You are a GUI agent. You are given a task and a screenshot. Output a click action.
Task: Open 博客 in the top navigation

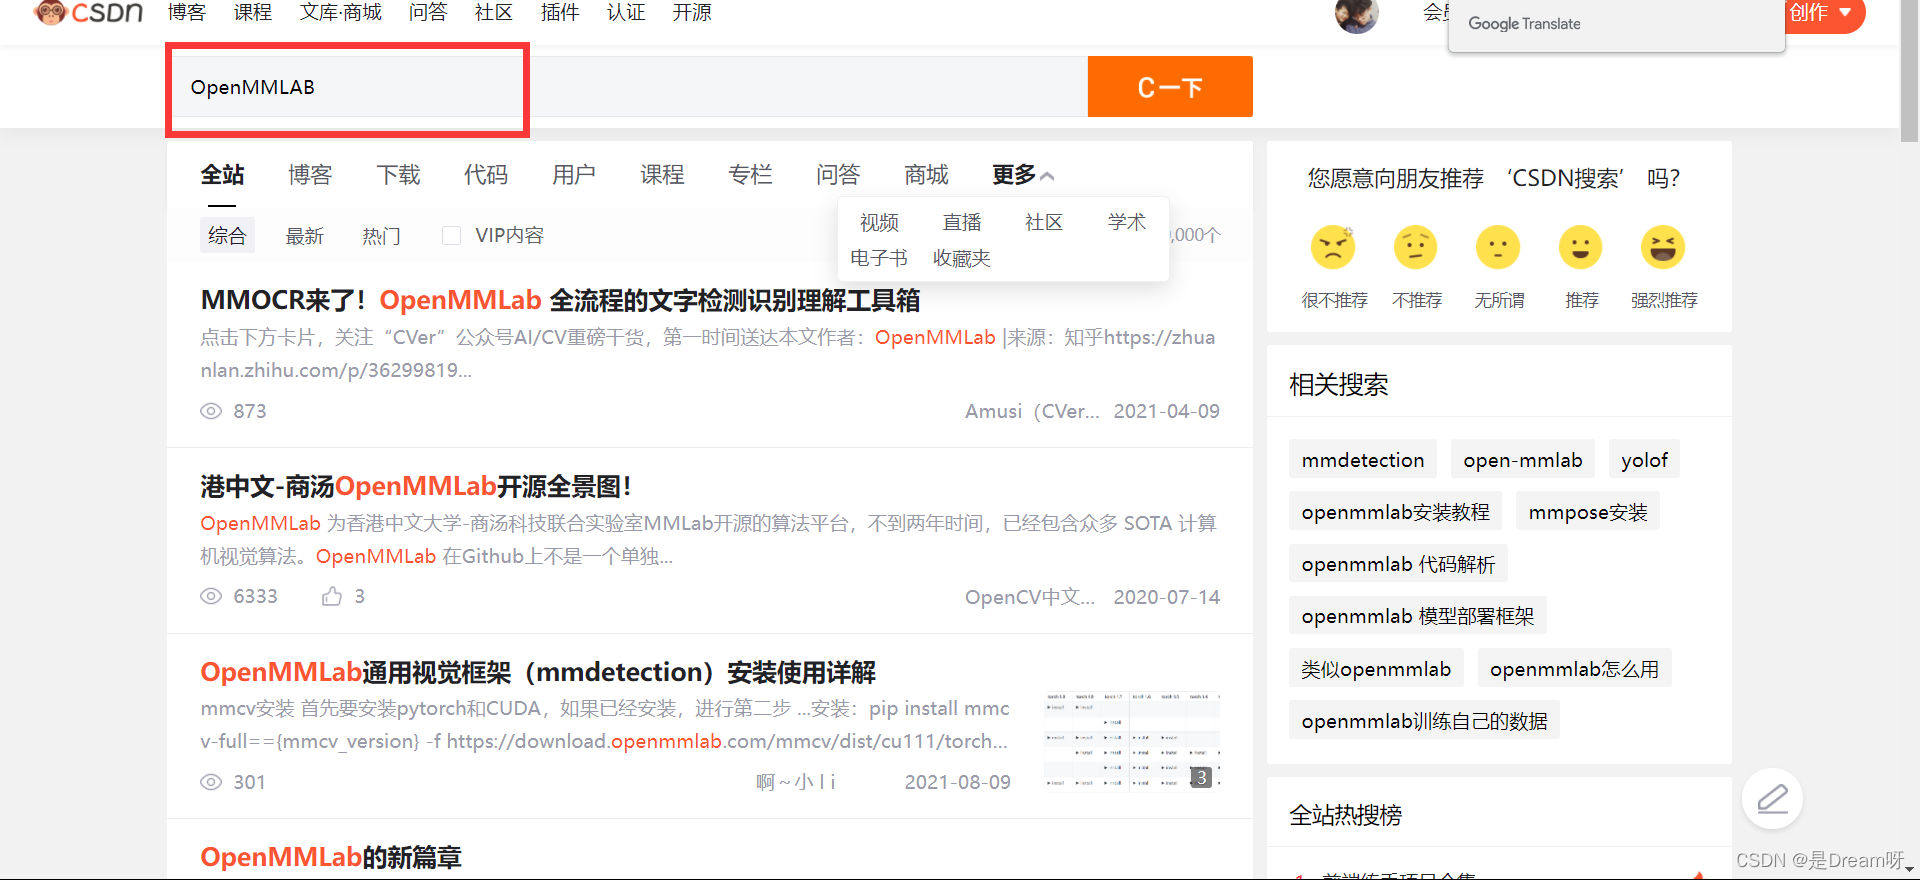(x=187, y=12)
